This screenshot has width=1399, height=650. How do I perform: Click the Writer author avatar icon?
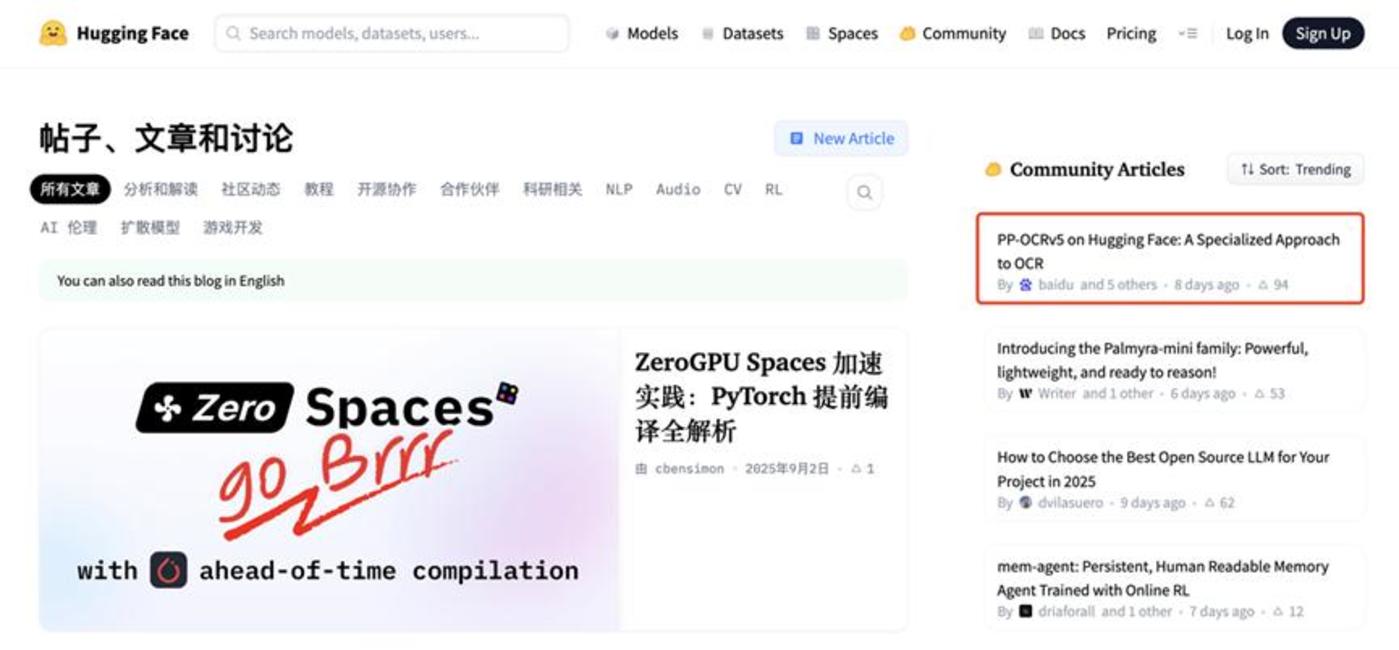pyautogui.click(x=1025, y=394)
